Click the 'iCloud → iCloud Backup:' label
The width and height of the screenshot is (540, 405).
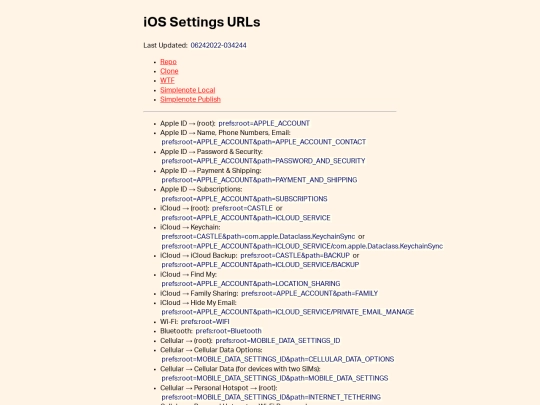(x=199, y=255)
